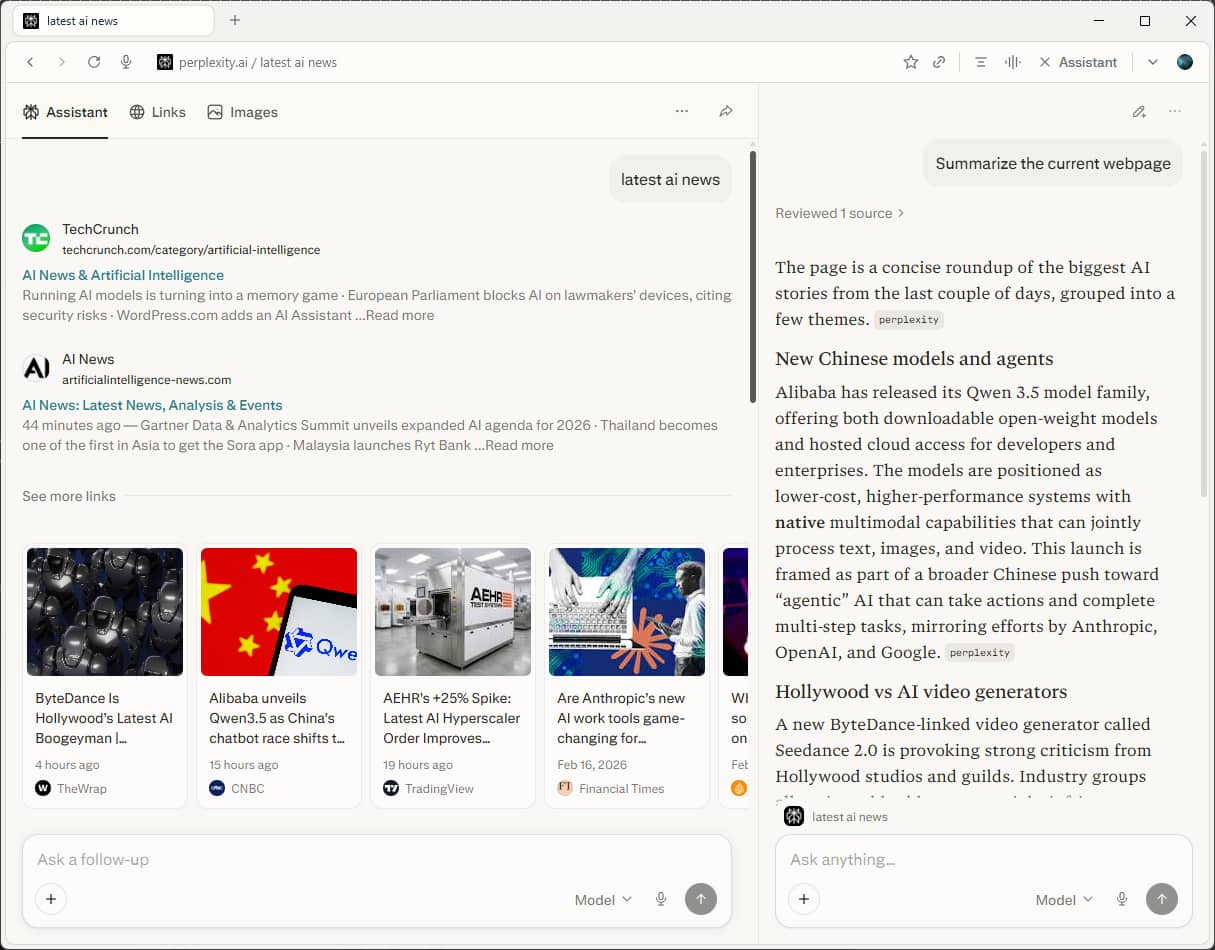Use the voice search mic in the address bar
The height and width of the screenshot is (950, 1215).
126,61
